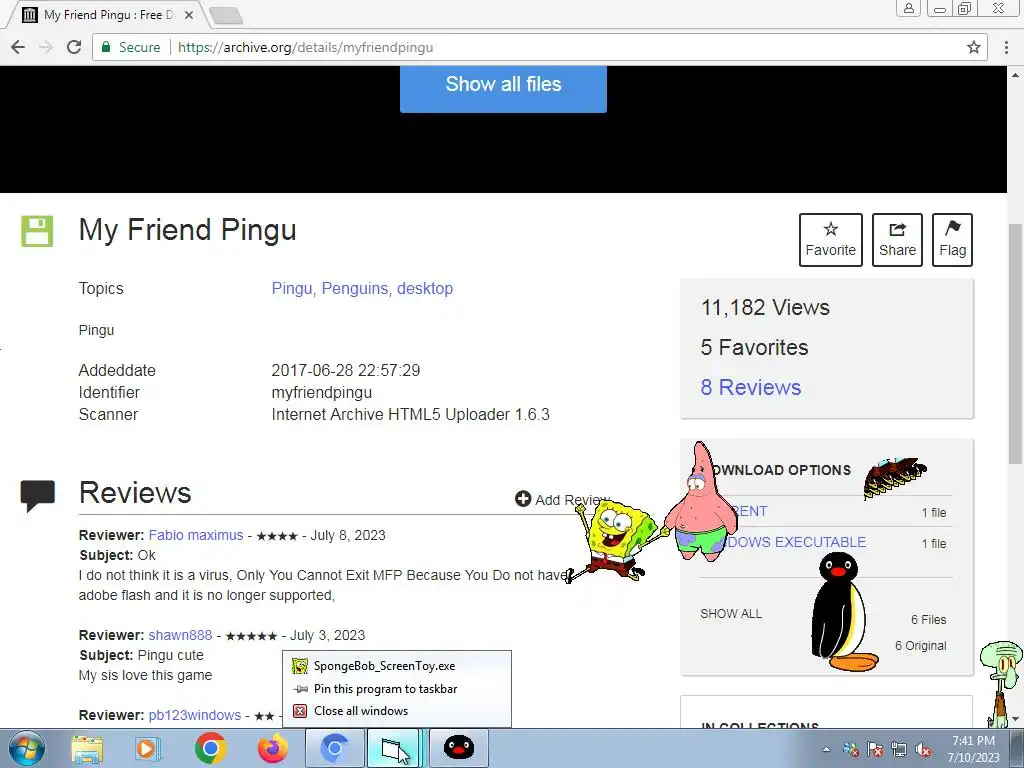Select the My Friend Pingu browser tab
This screenshot has height=768, width=1024.
pos(108,14)
